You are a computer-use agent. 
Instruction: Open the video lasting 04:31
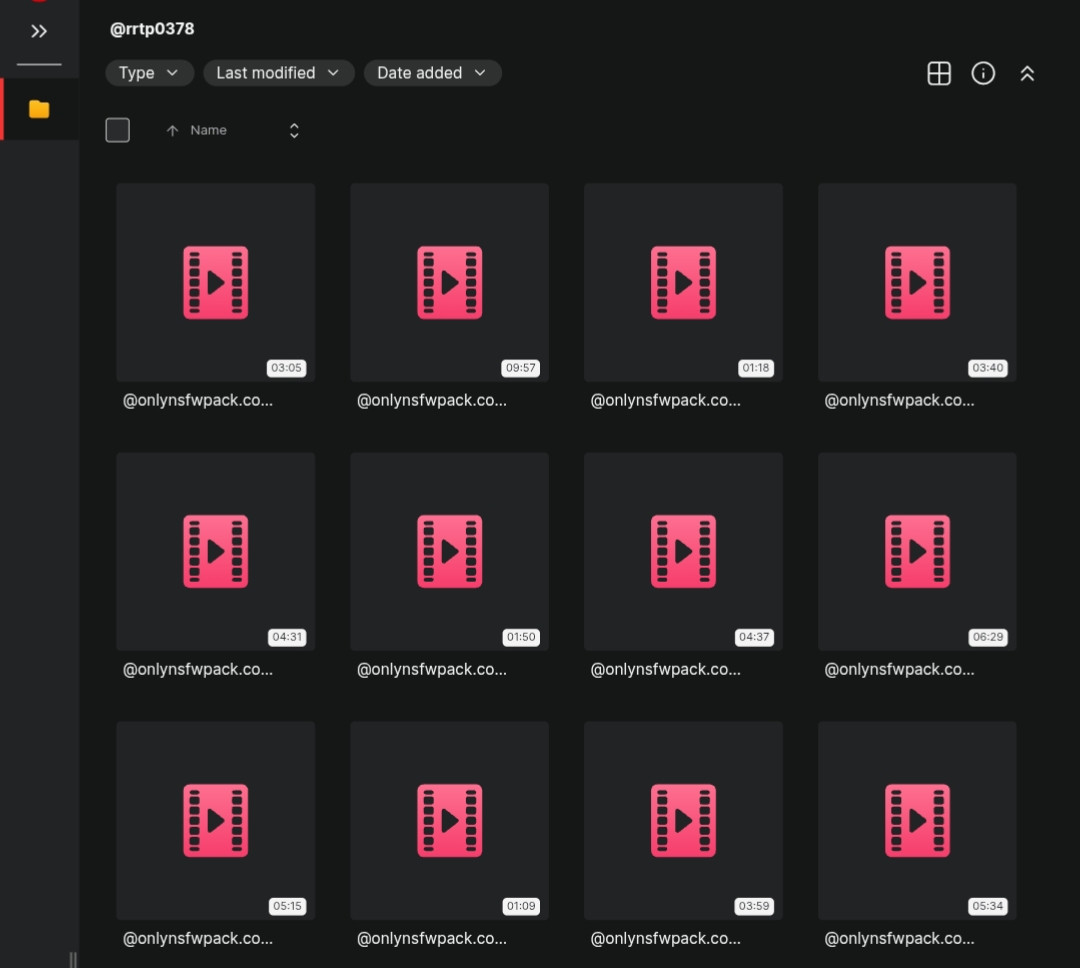216,551
